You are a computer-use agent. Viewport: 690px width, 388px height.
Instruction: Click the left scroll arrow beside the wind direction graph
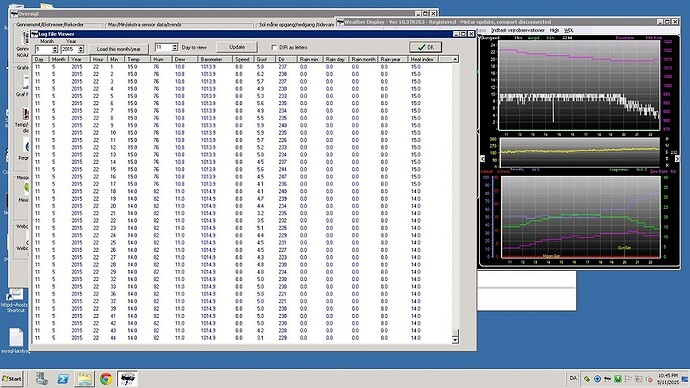pyautogui.click(x=482, y=158)
